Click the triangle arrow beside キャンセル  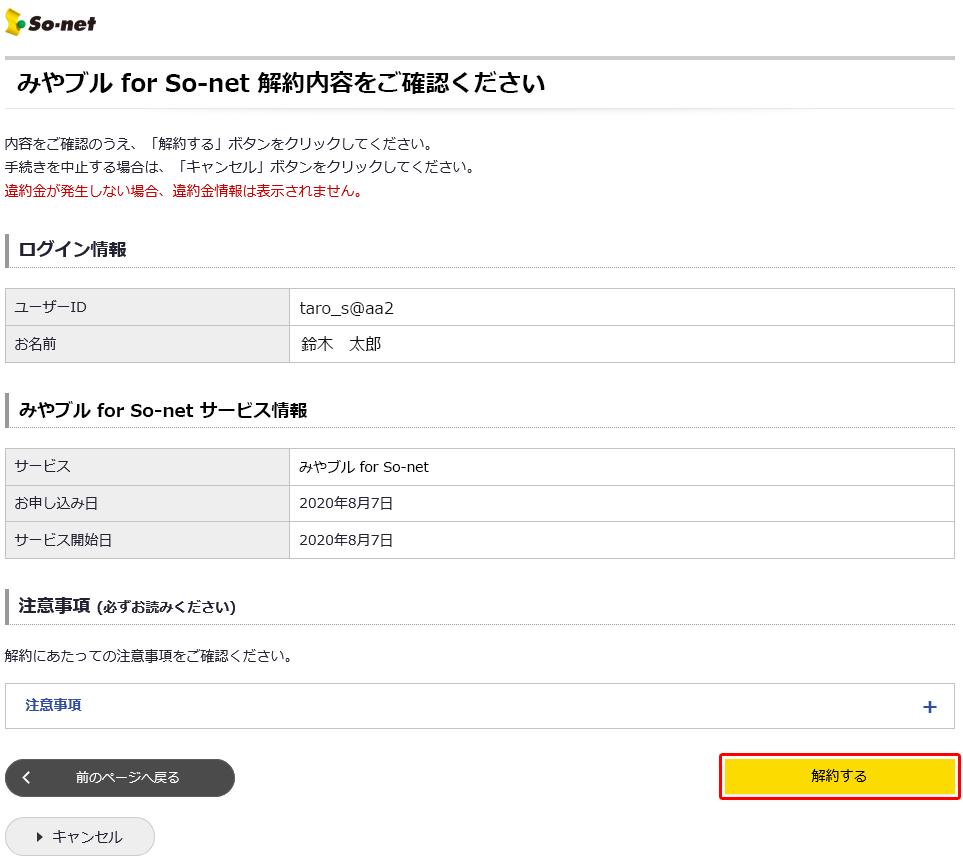coord(40,837)
